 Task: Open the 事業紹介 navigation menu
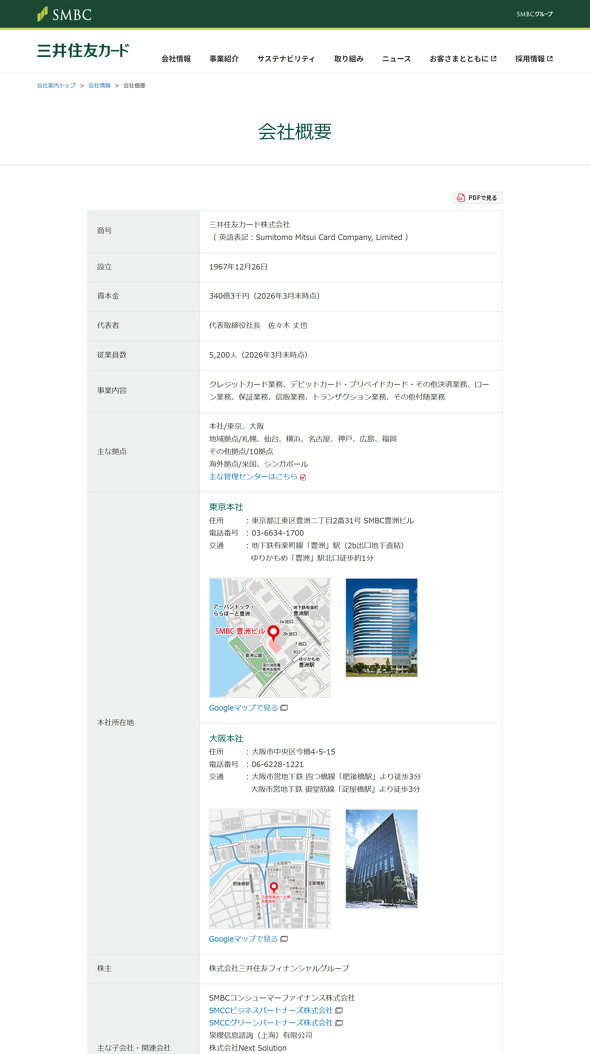[224, 58]
